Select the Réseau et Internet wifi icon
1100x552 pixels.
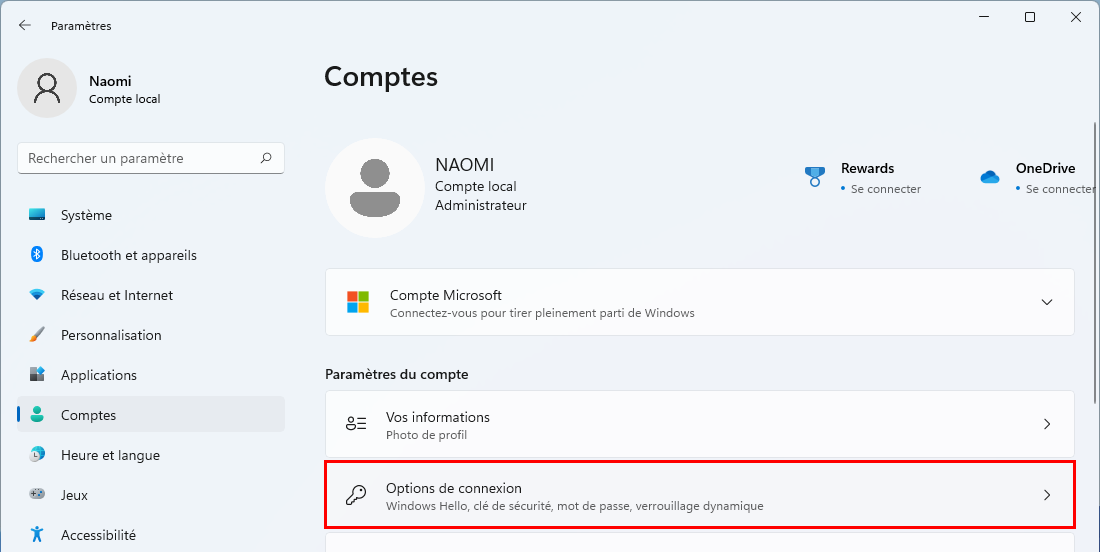tap(37, 295)
